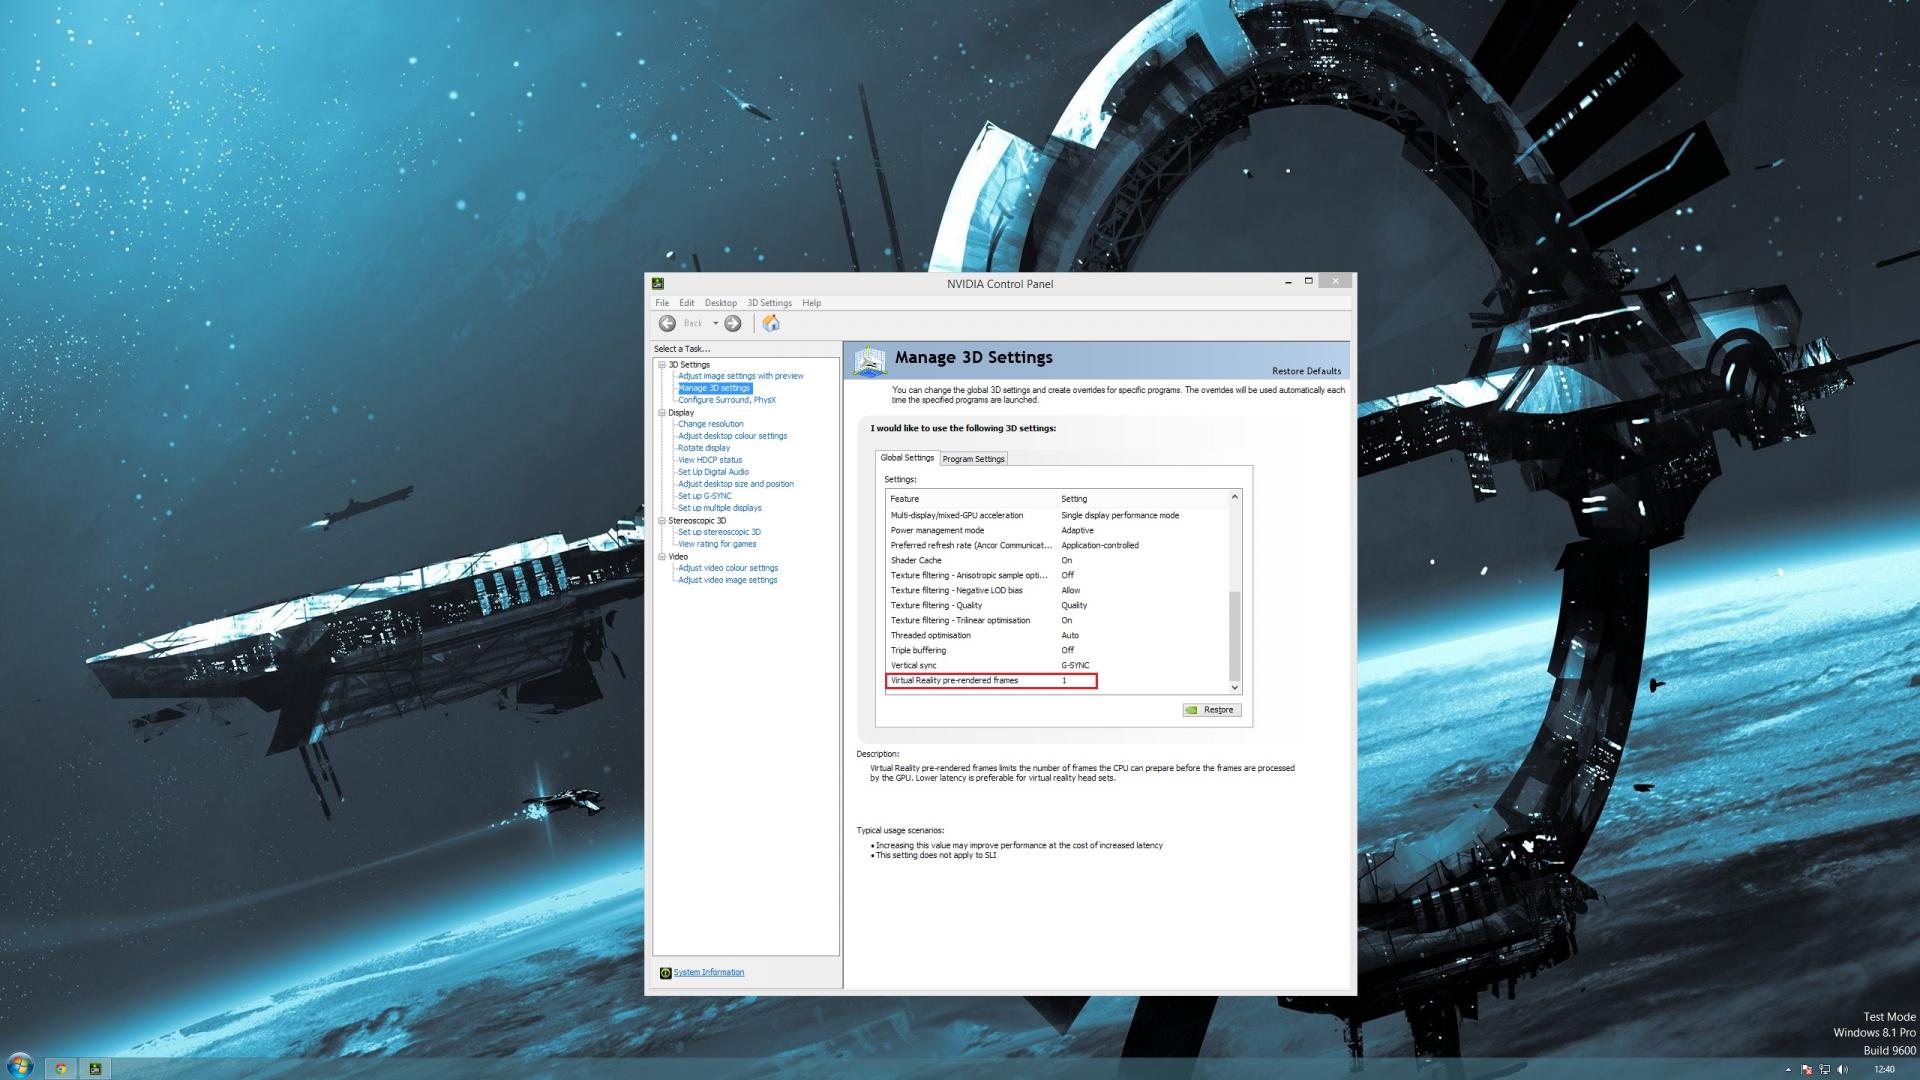Open the Windows Start button

(20, 1066)
